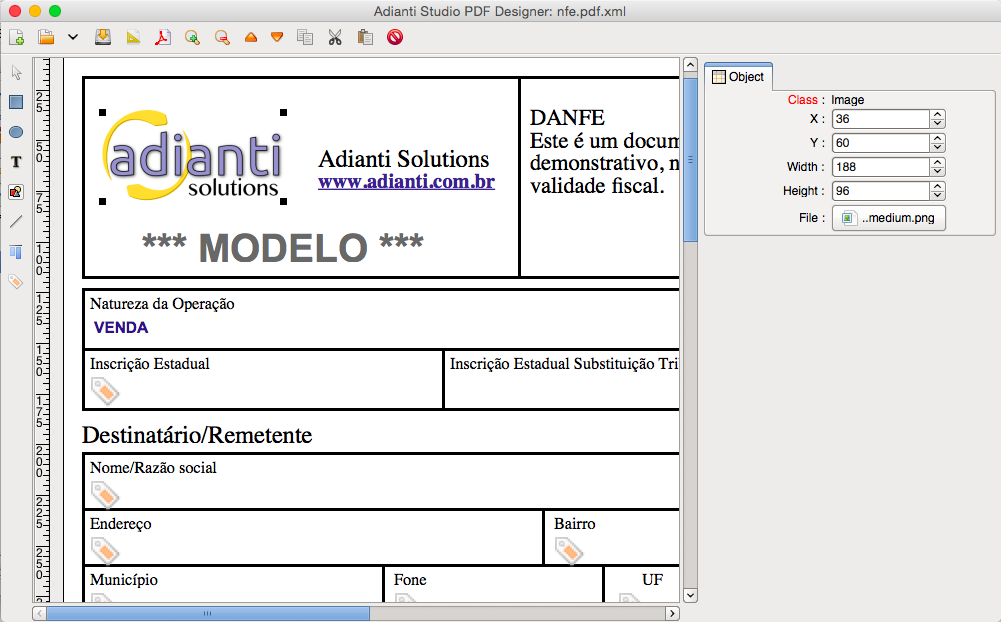
Task: Click the yellow set-square ruler icon
Action: tap(133, 37)
